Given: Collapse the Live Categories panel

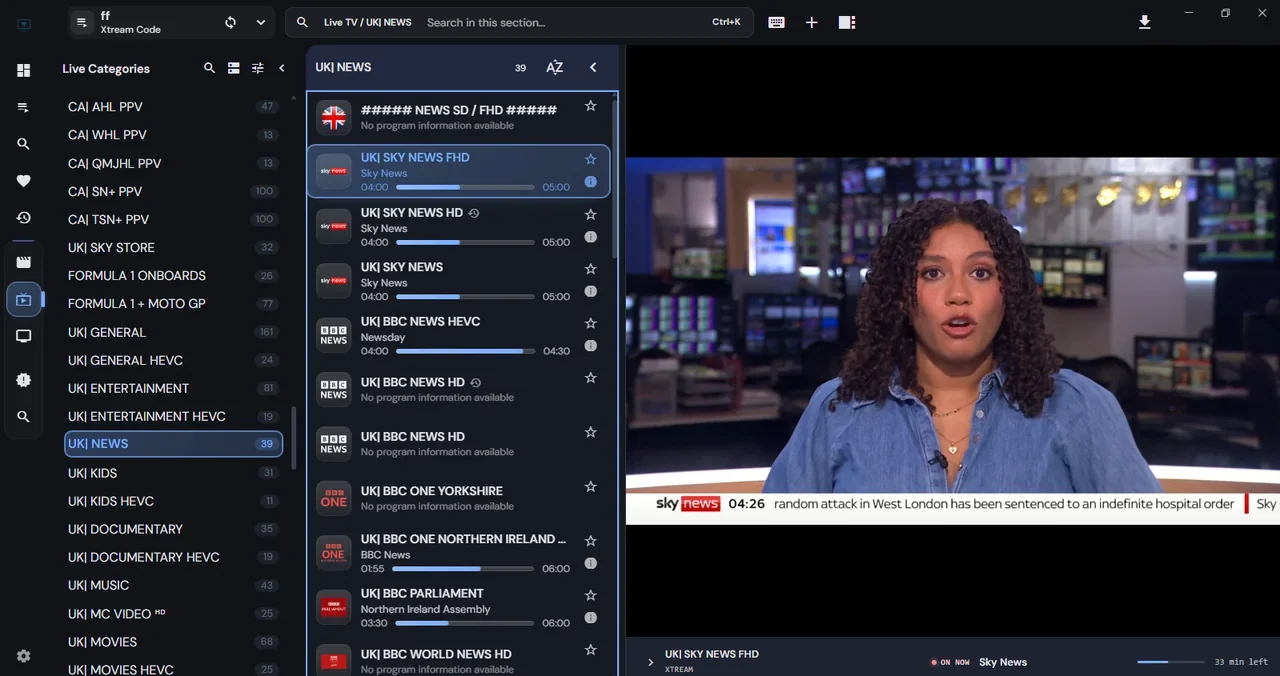Looking at the screenshot, I should [x=282, y=68].
